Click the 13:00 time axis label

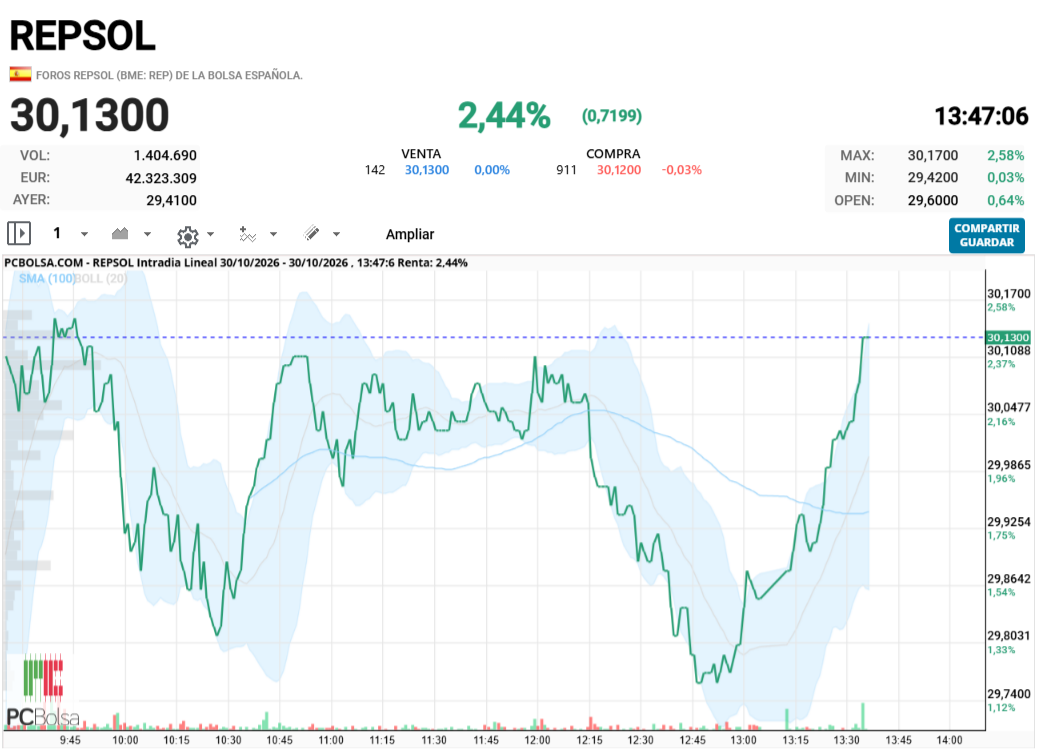point(743,740)
